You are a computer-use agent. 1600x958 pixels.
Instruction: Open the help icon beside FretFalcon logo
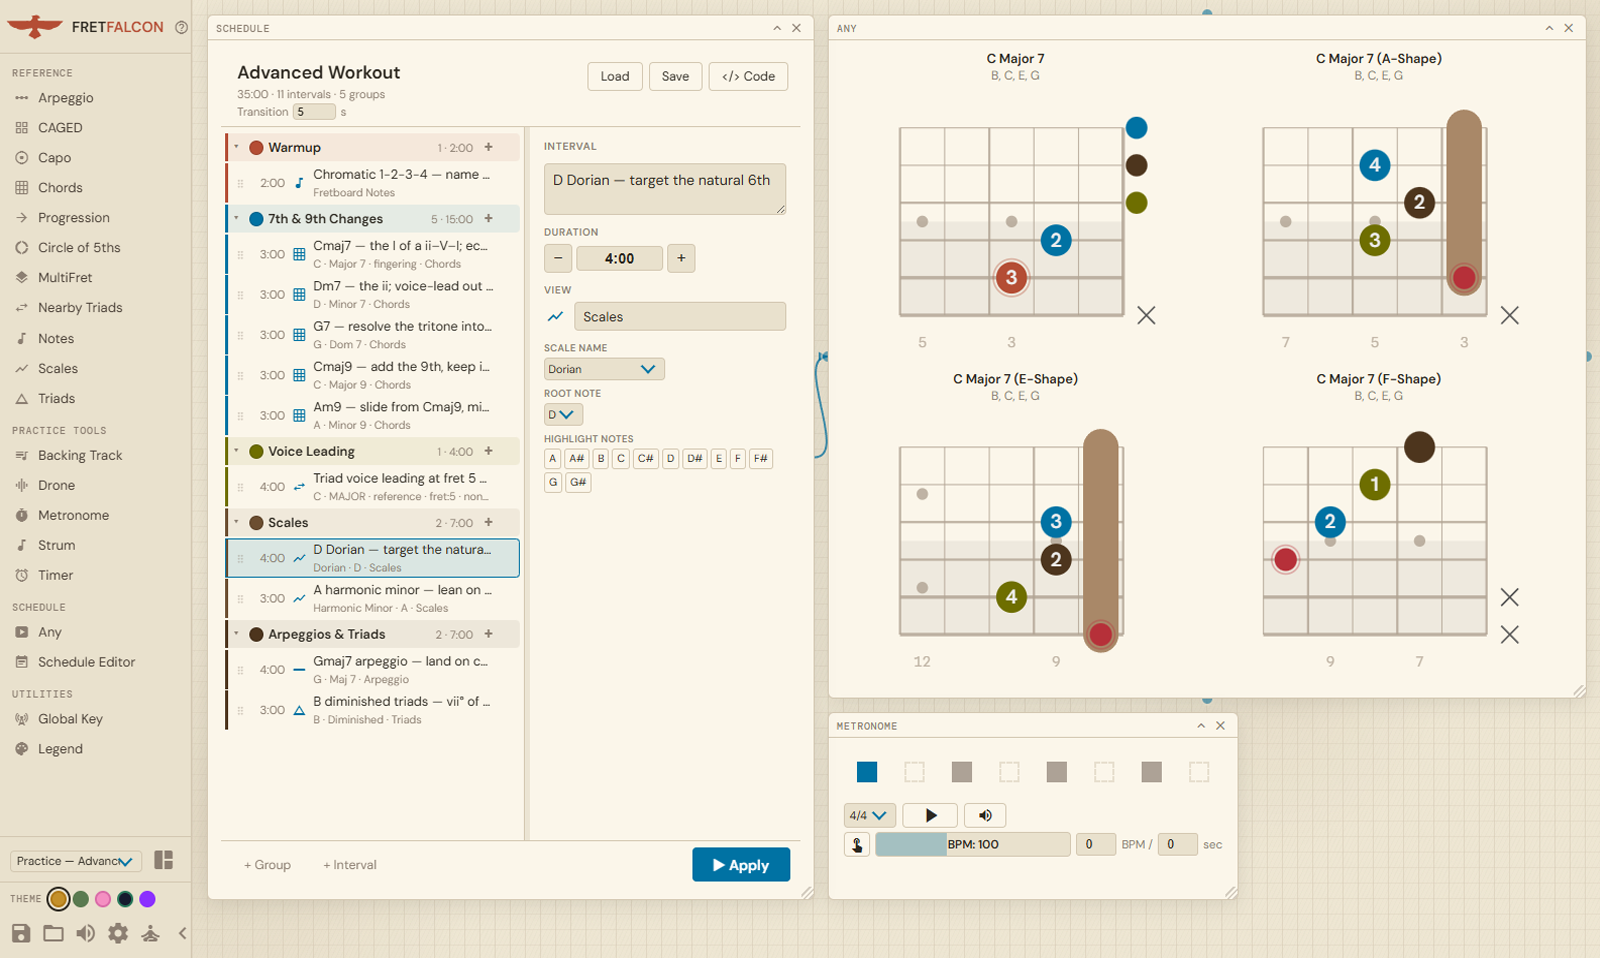pos(181,28)
